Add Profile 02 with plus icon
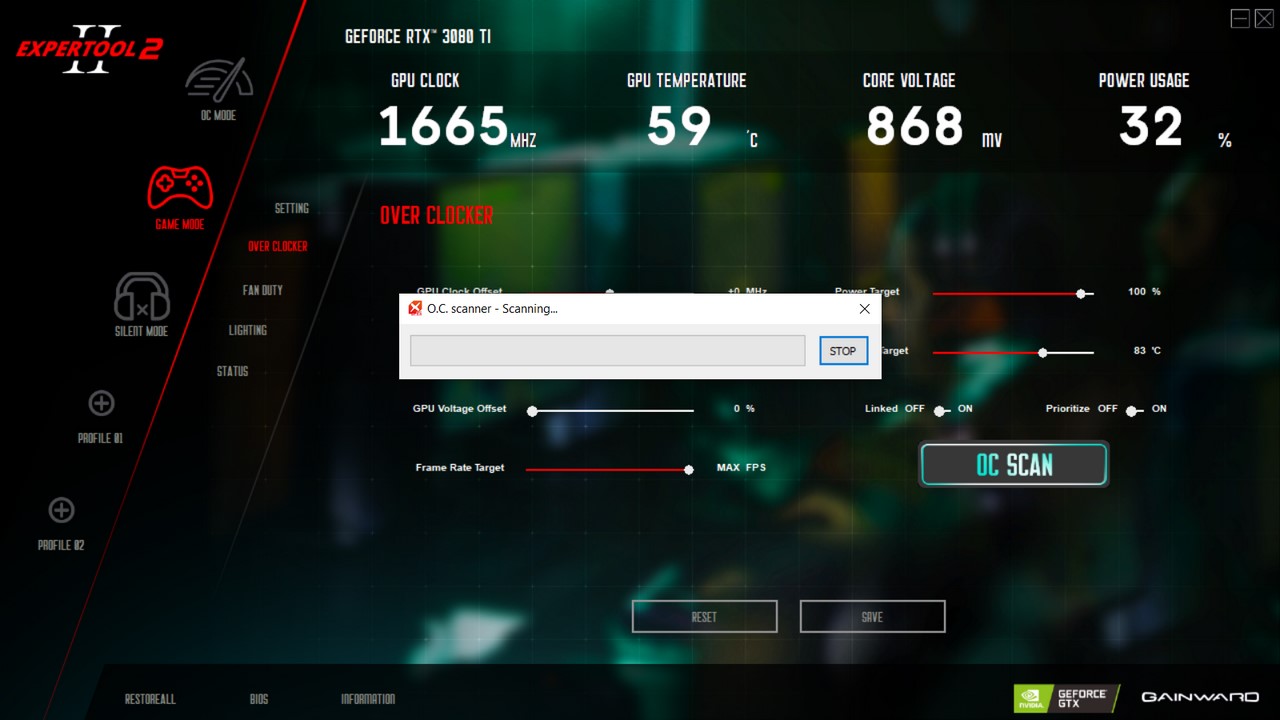The image size is (1280, 720). point(61,510)
